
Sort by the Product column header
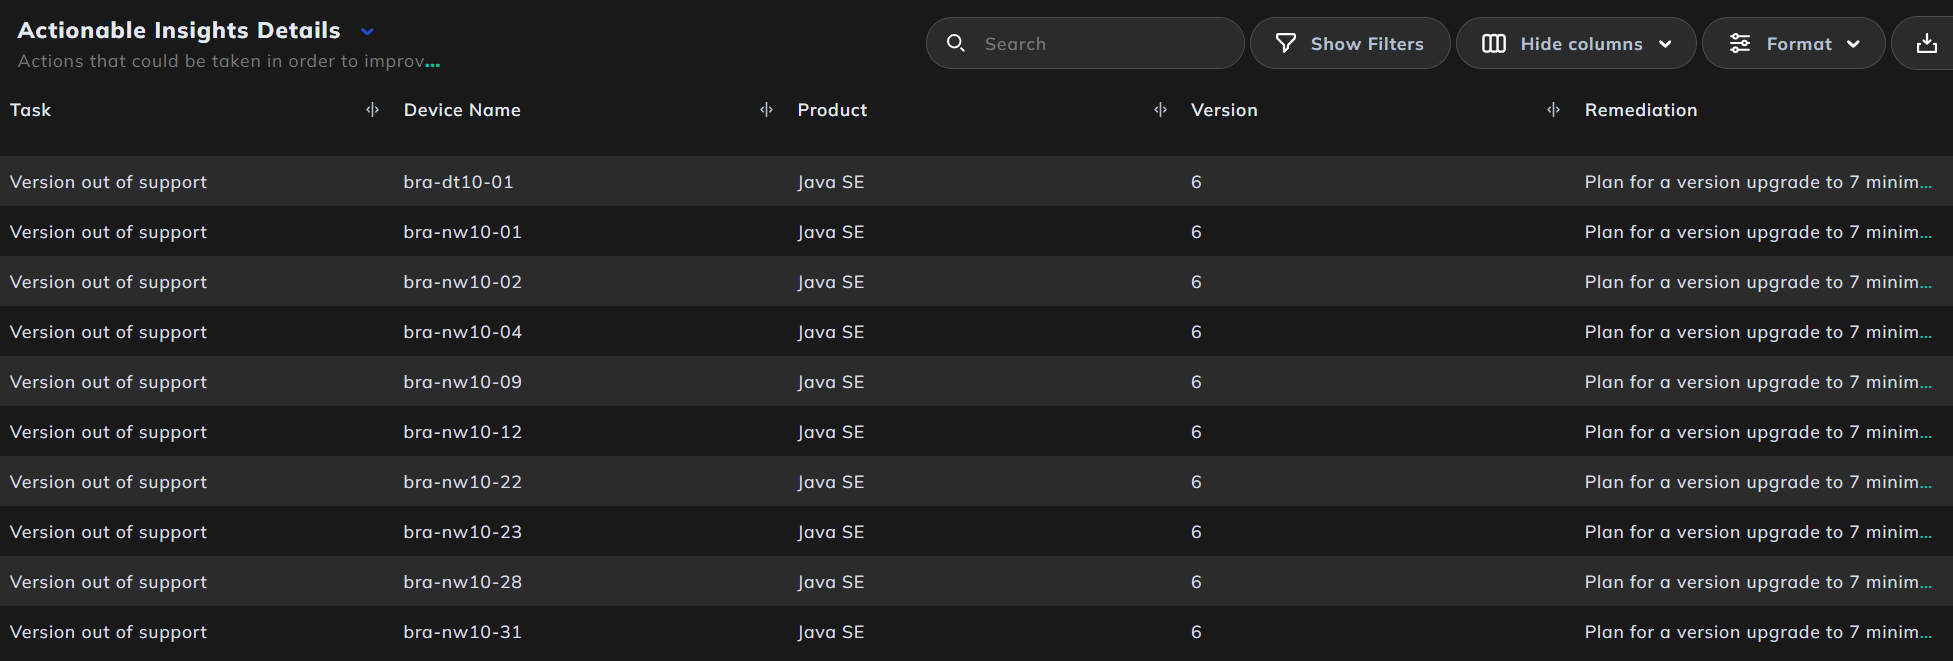pyautogui.click(x=832, y=110)
